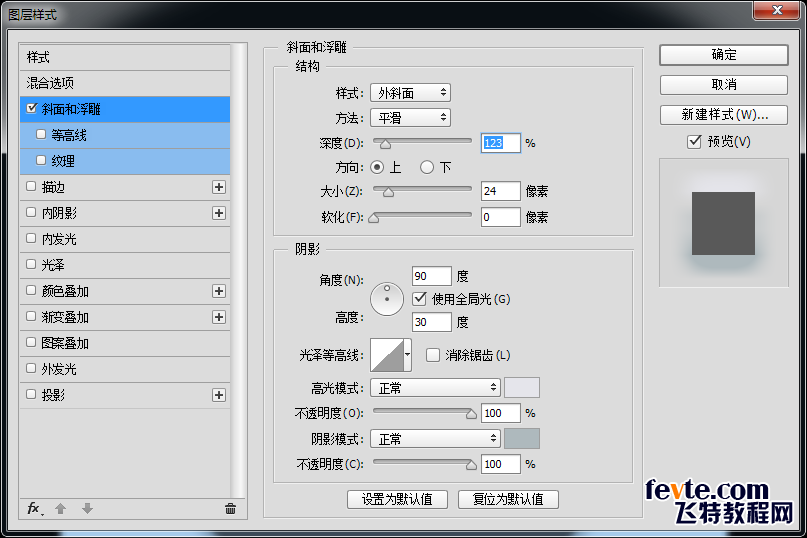807x538 pixels.
Task: Click the shadow opacity (C) field showing 100
Action: pos(501,464)
